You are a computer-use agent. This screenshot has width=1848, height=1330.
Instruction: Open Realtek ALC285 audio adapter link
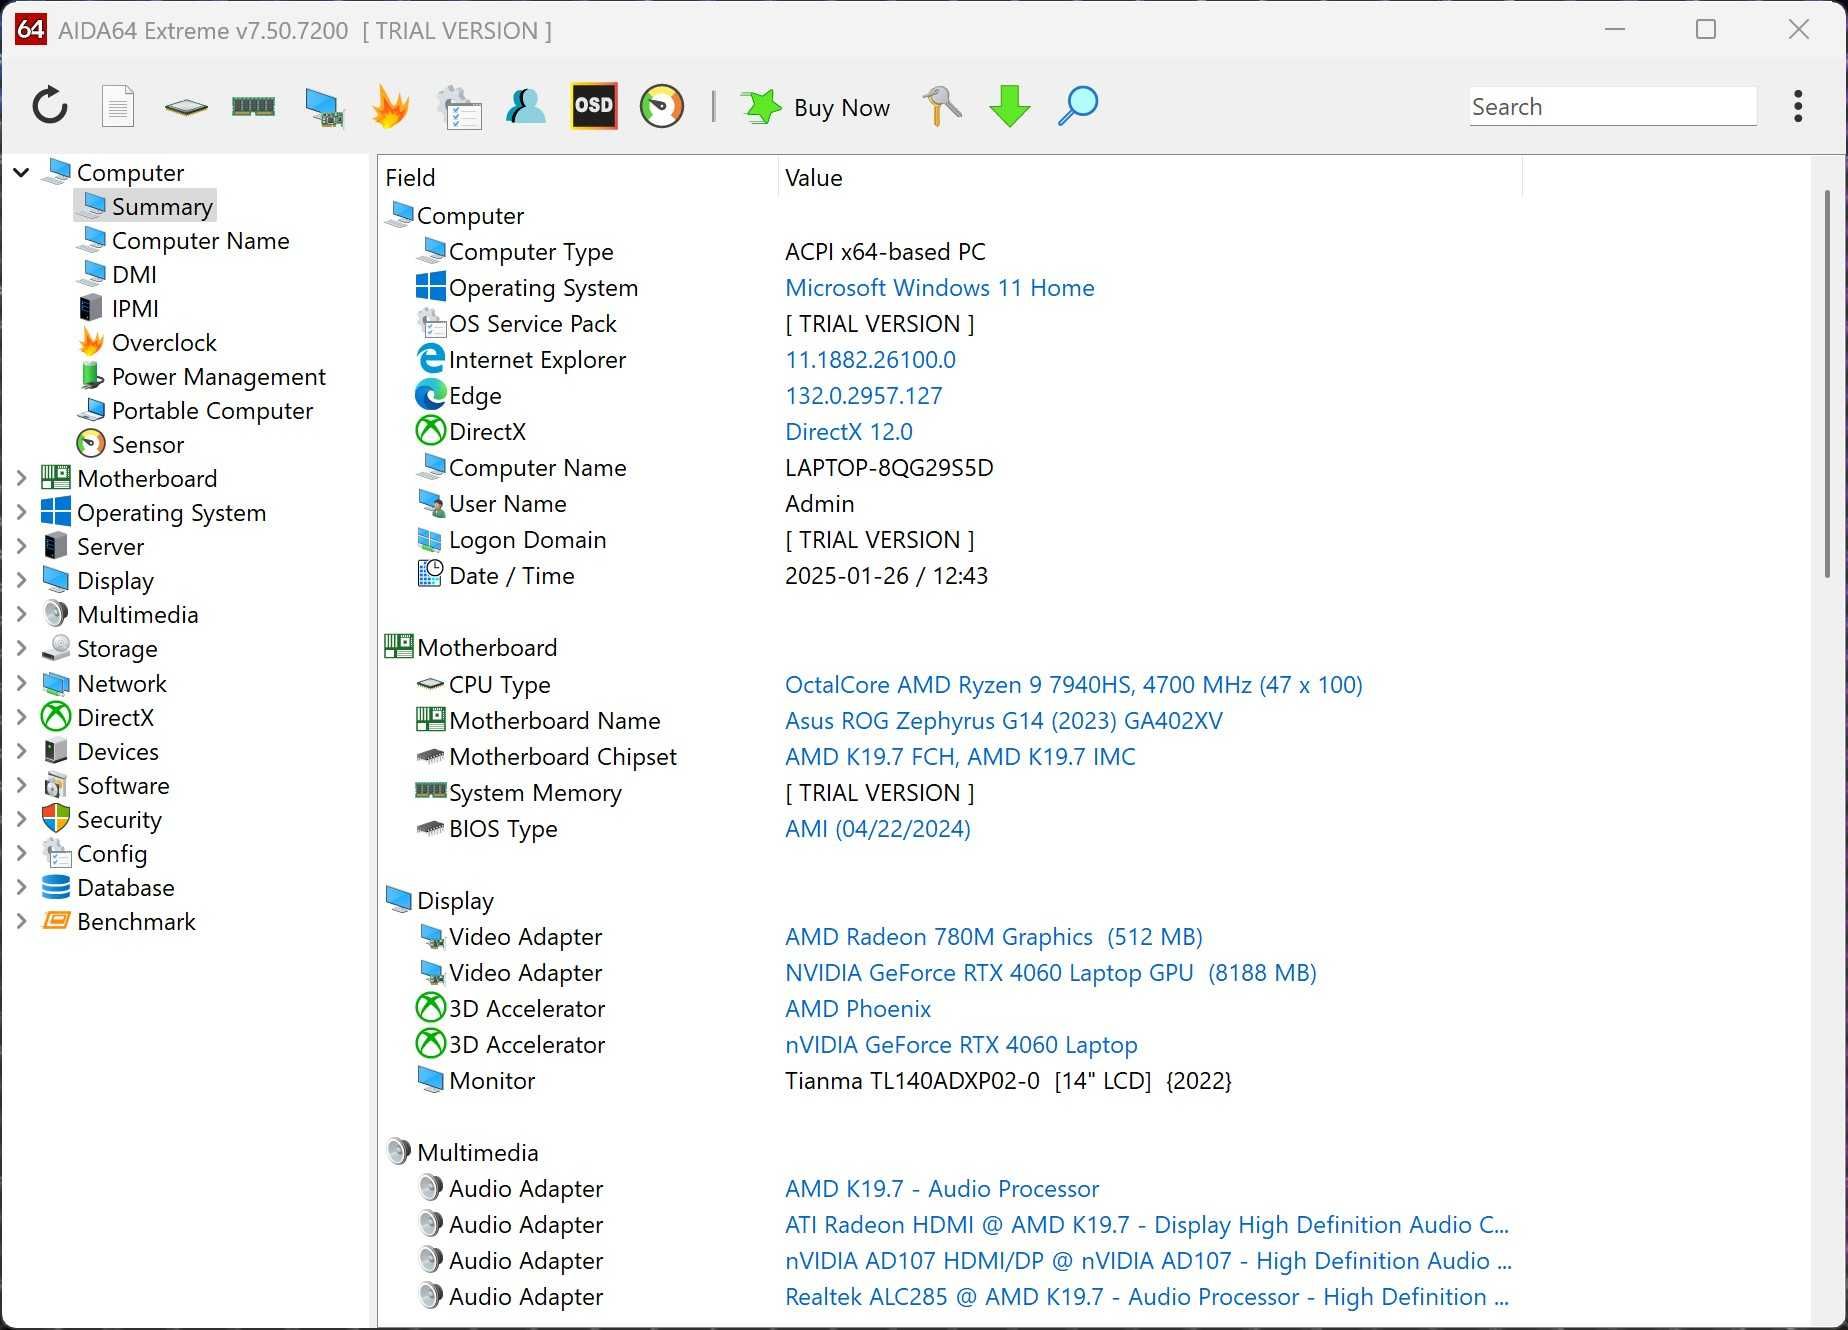click(1146, 1297)
